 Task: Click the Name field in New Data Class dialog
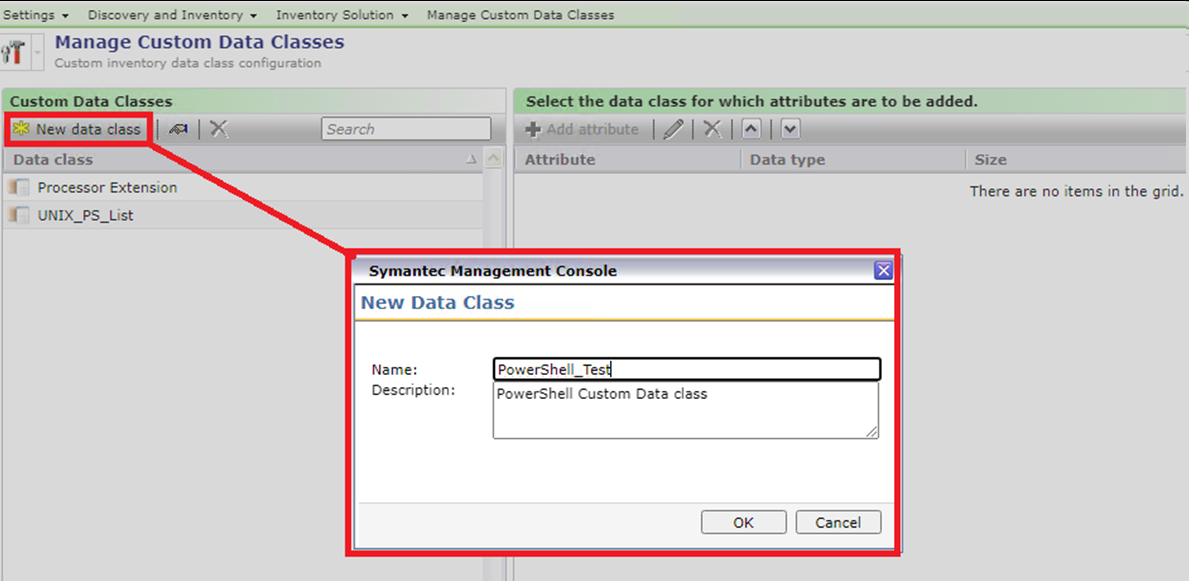coord(686,369)
